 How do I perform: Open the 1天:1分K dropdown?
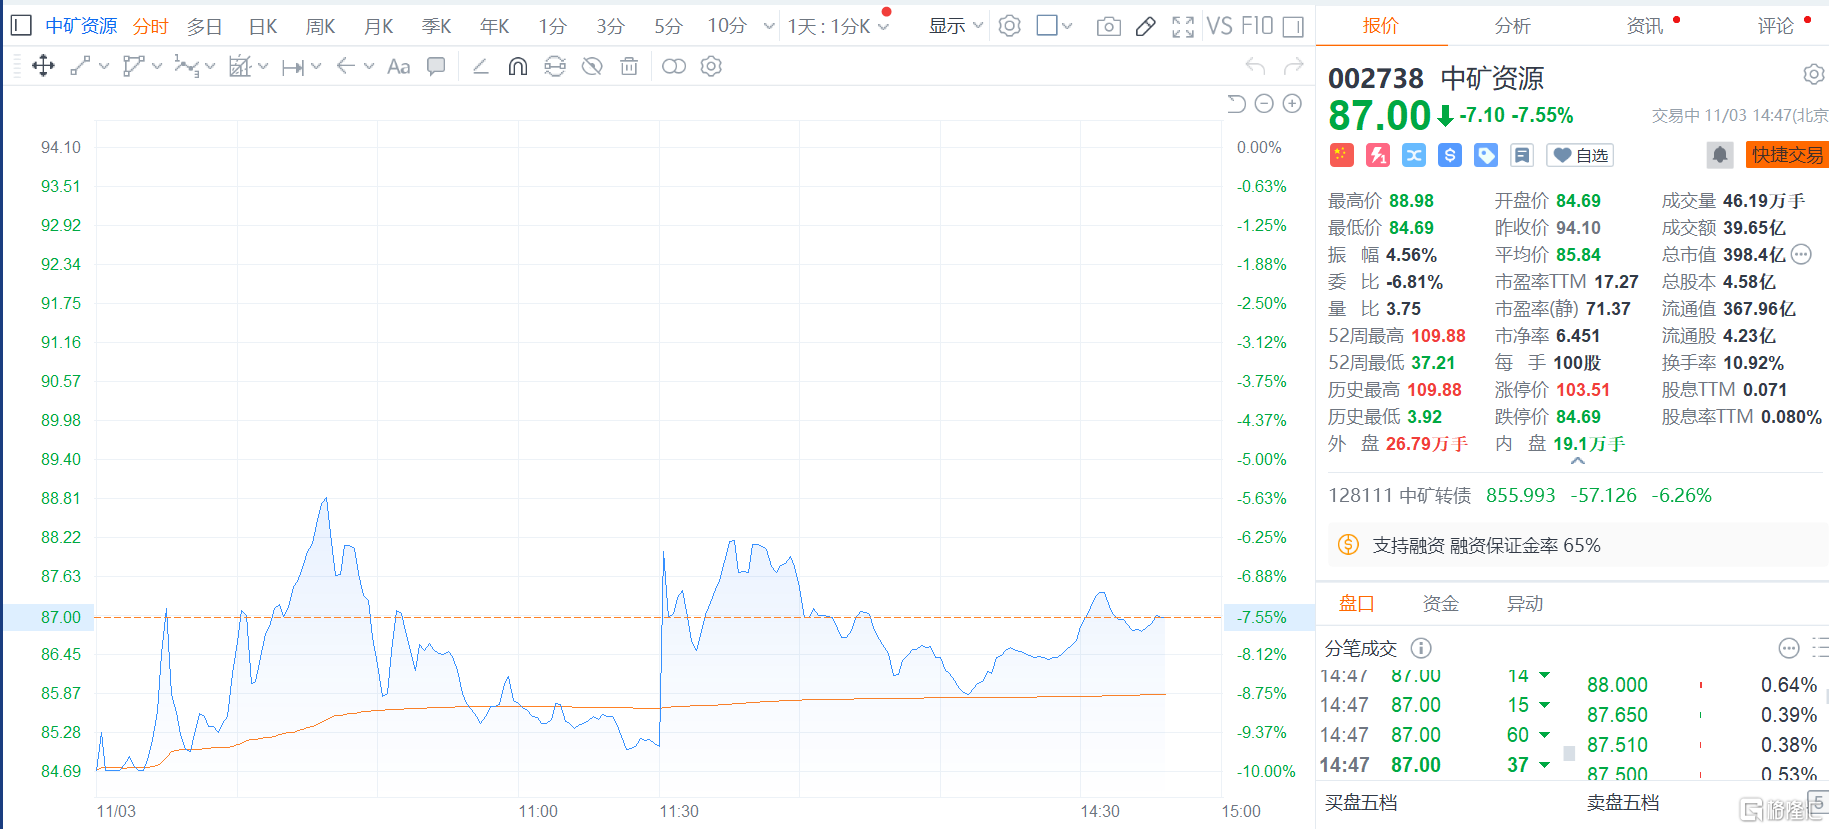pos(838,26)
